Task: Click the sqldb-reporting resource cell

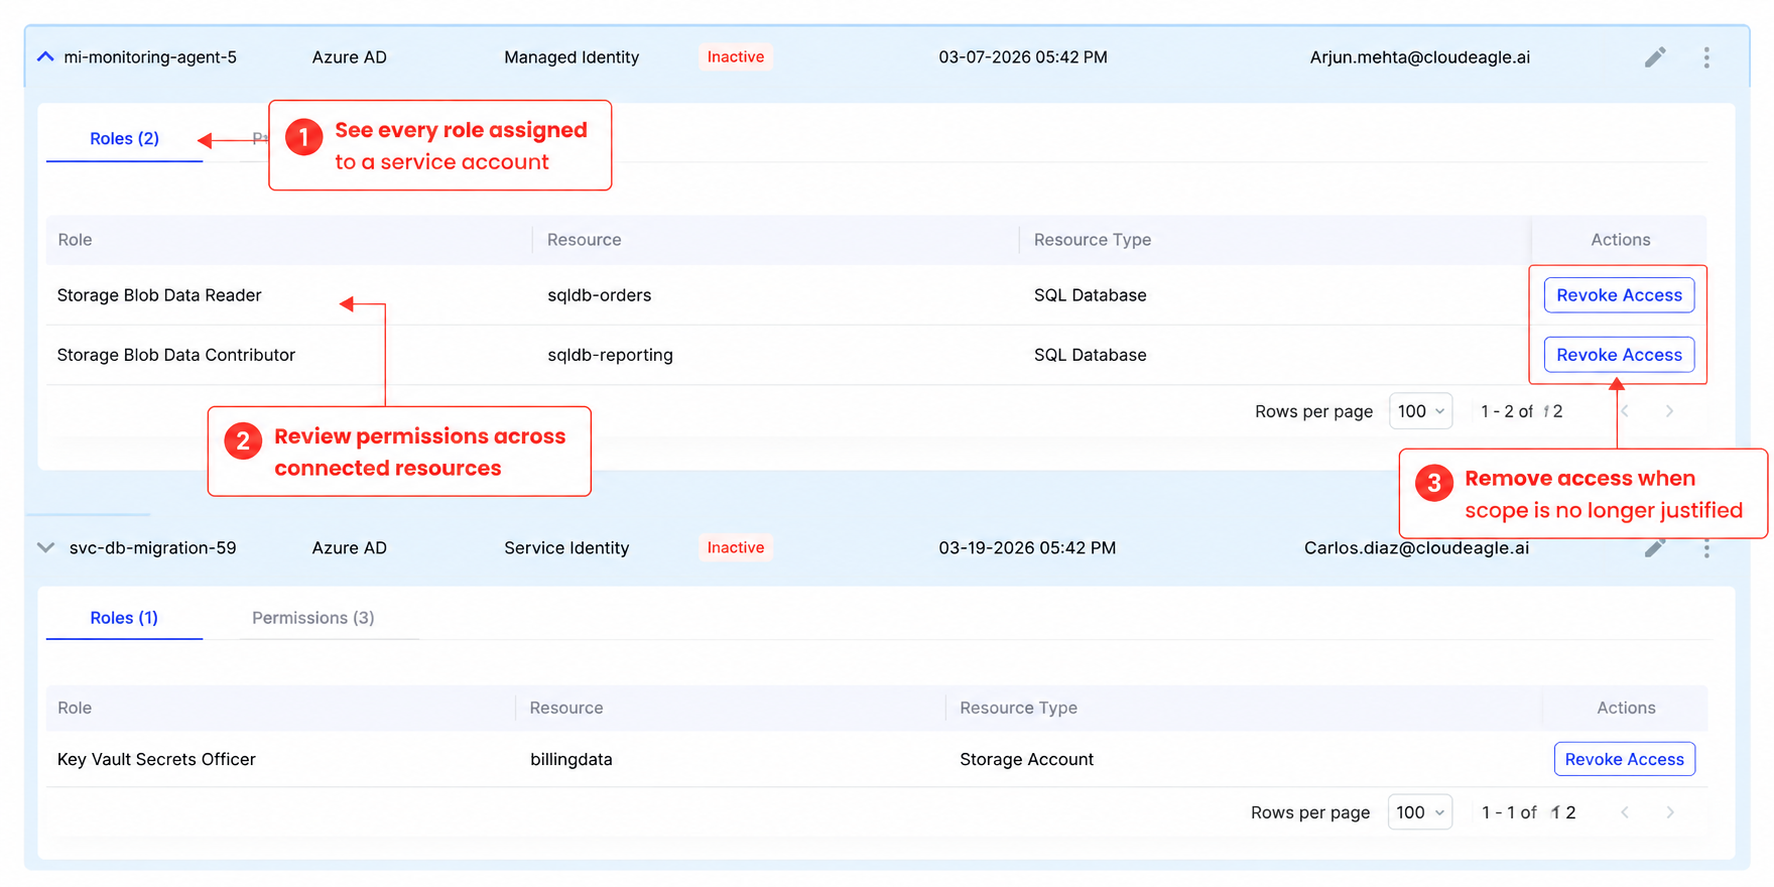Action: (x=610, y=355)
